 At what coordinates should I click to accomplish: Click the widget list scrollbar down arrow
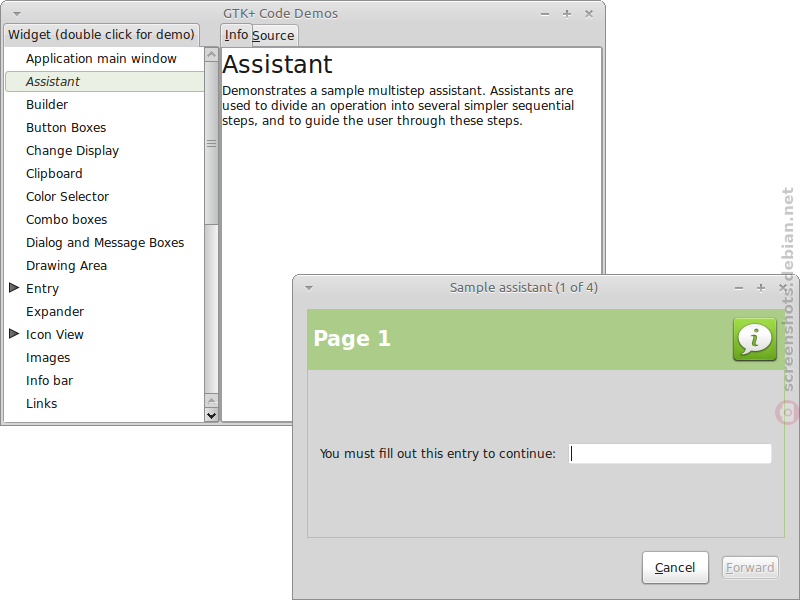coord(211,415)
